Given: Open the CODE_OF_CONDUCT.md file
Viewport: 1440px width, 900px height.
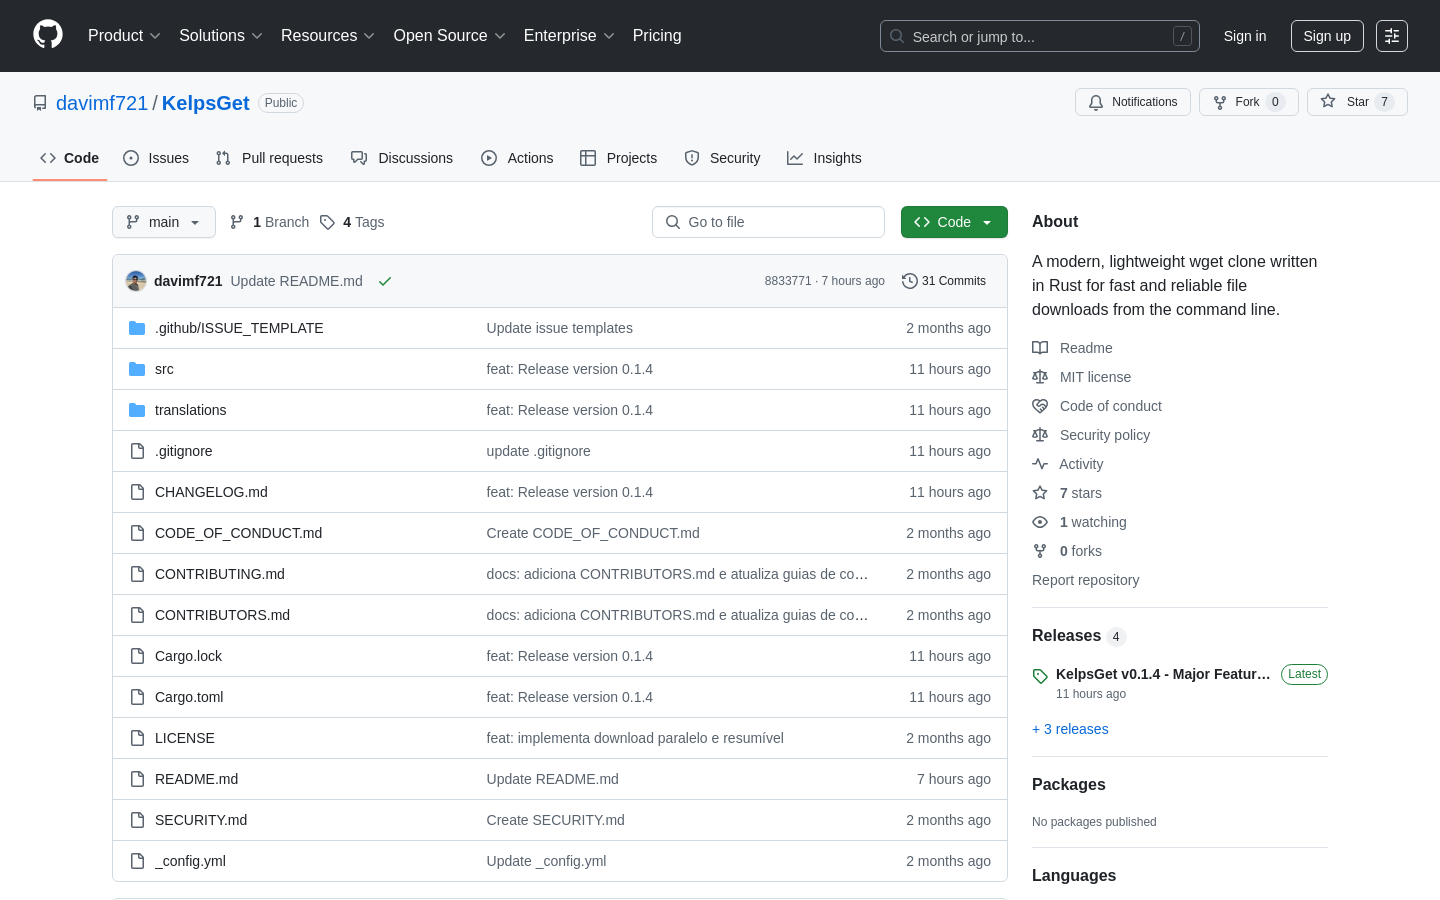Looking at the screenshot, I should pyautogui.click(x=238, y=533).
